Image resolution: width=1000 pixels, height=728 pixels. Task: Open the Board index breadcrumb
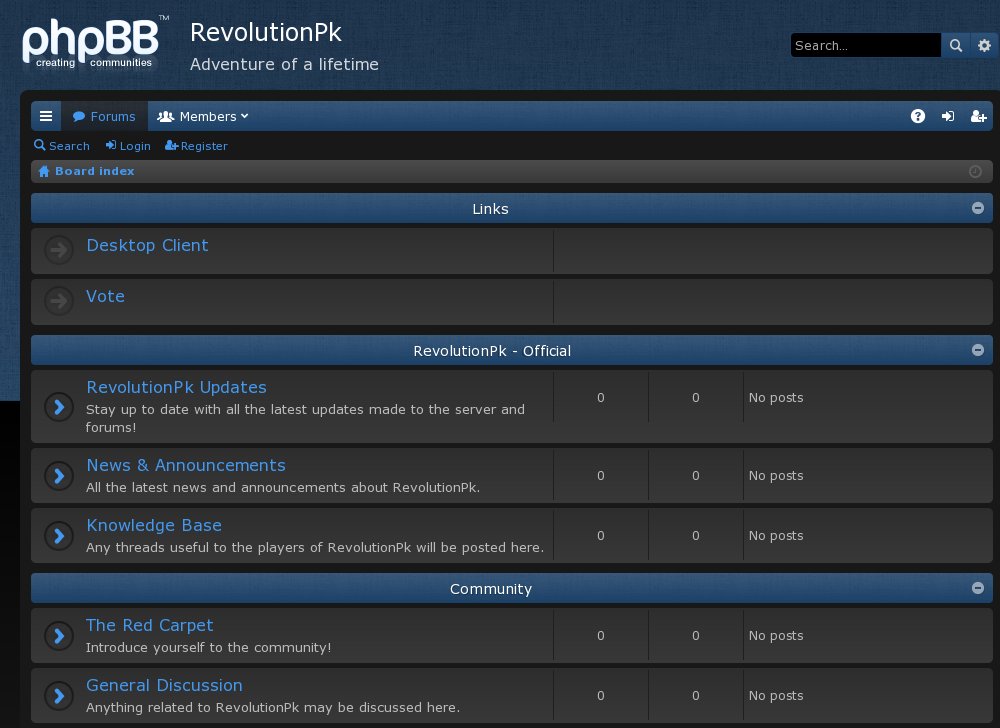[x=94, y=171]
